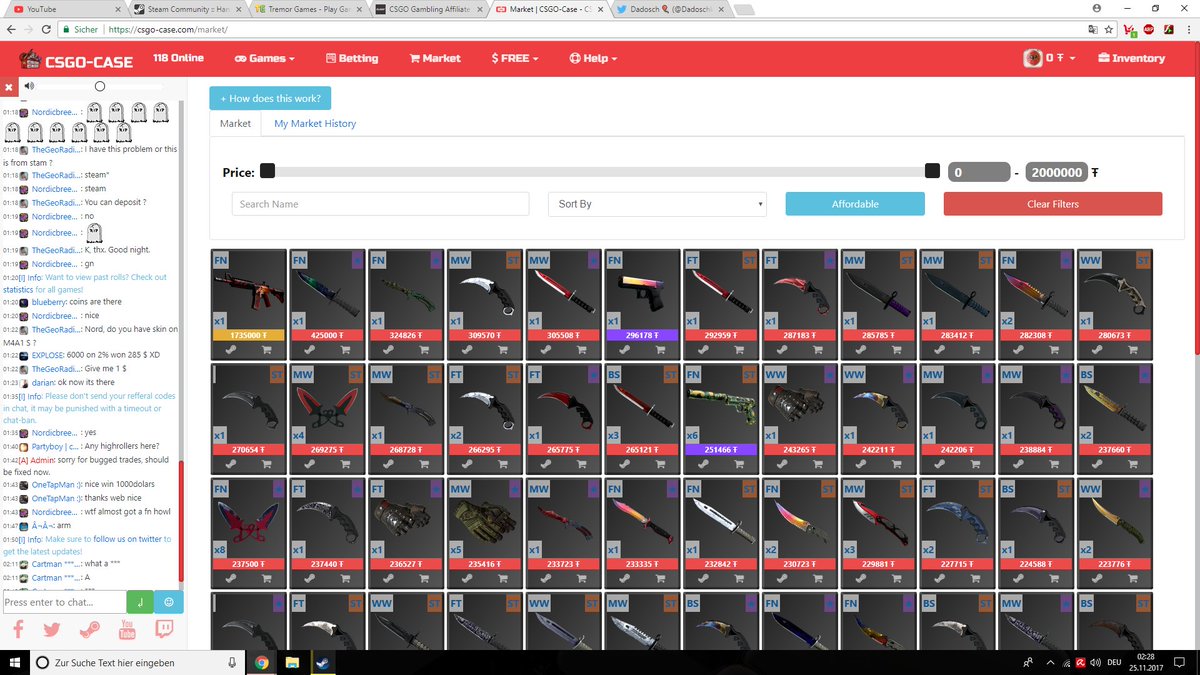Viewport: 1200px width, 675px height.
Task: Expand the Games menu
Action: click(x=265, y=58)
